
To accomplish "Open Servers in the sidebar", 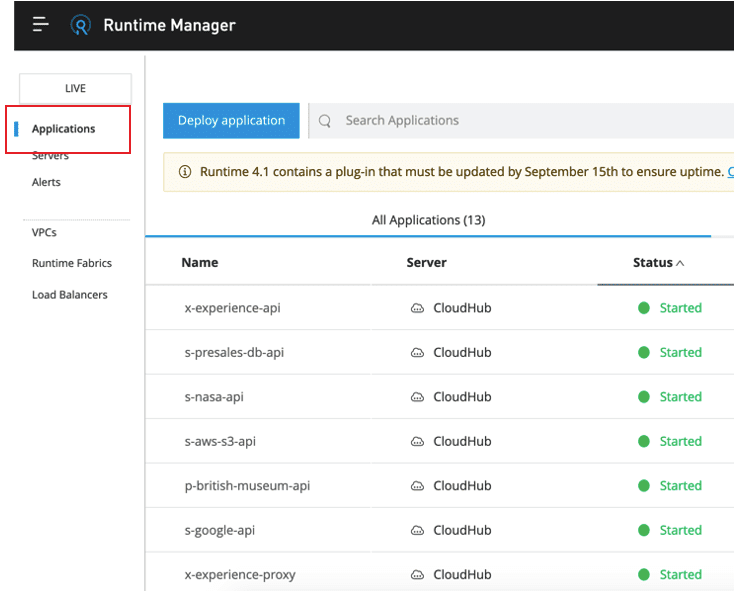I will (50, 155).
